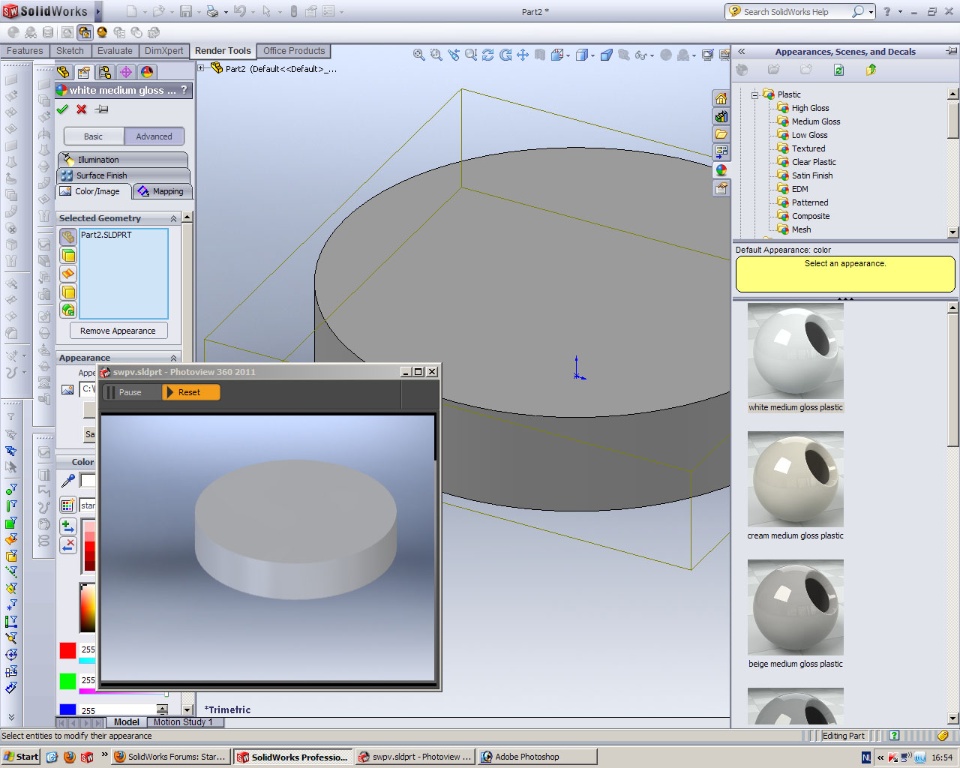Image resolution: width=960 pixels, height=768 pixels.
Task: Click the Save document icon
Action: click(x=186, y=12)
